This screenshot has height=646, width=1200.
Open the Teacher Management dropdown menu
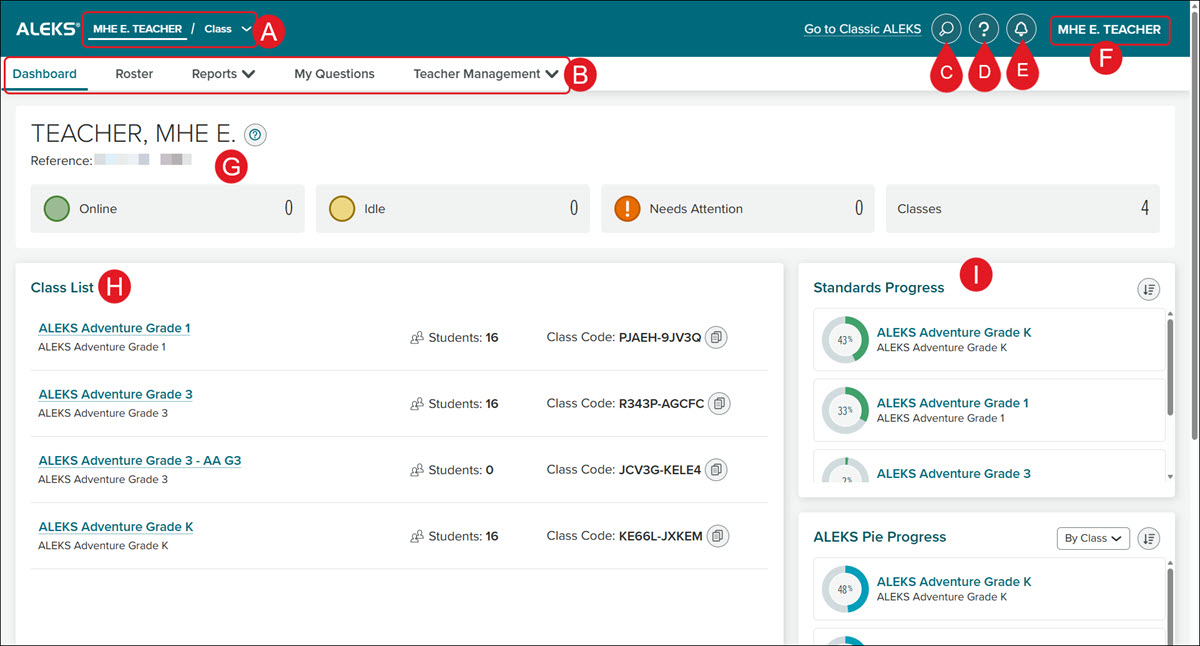coord(485,73)
